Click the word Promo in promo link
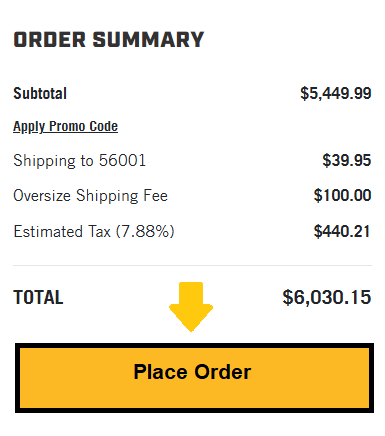 67,127
